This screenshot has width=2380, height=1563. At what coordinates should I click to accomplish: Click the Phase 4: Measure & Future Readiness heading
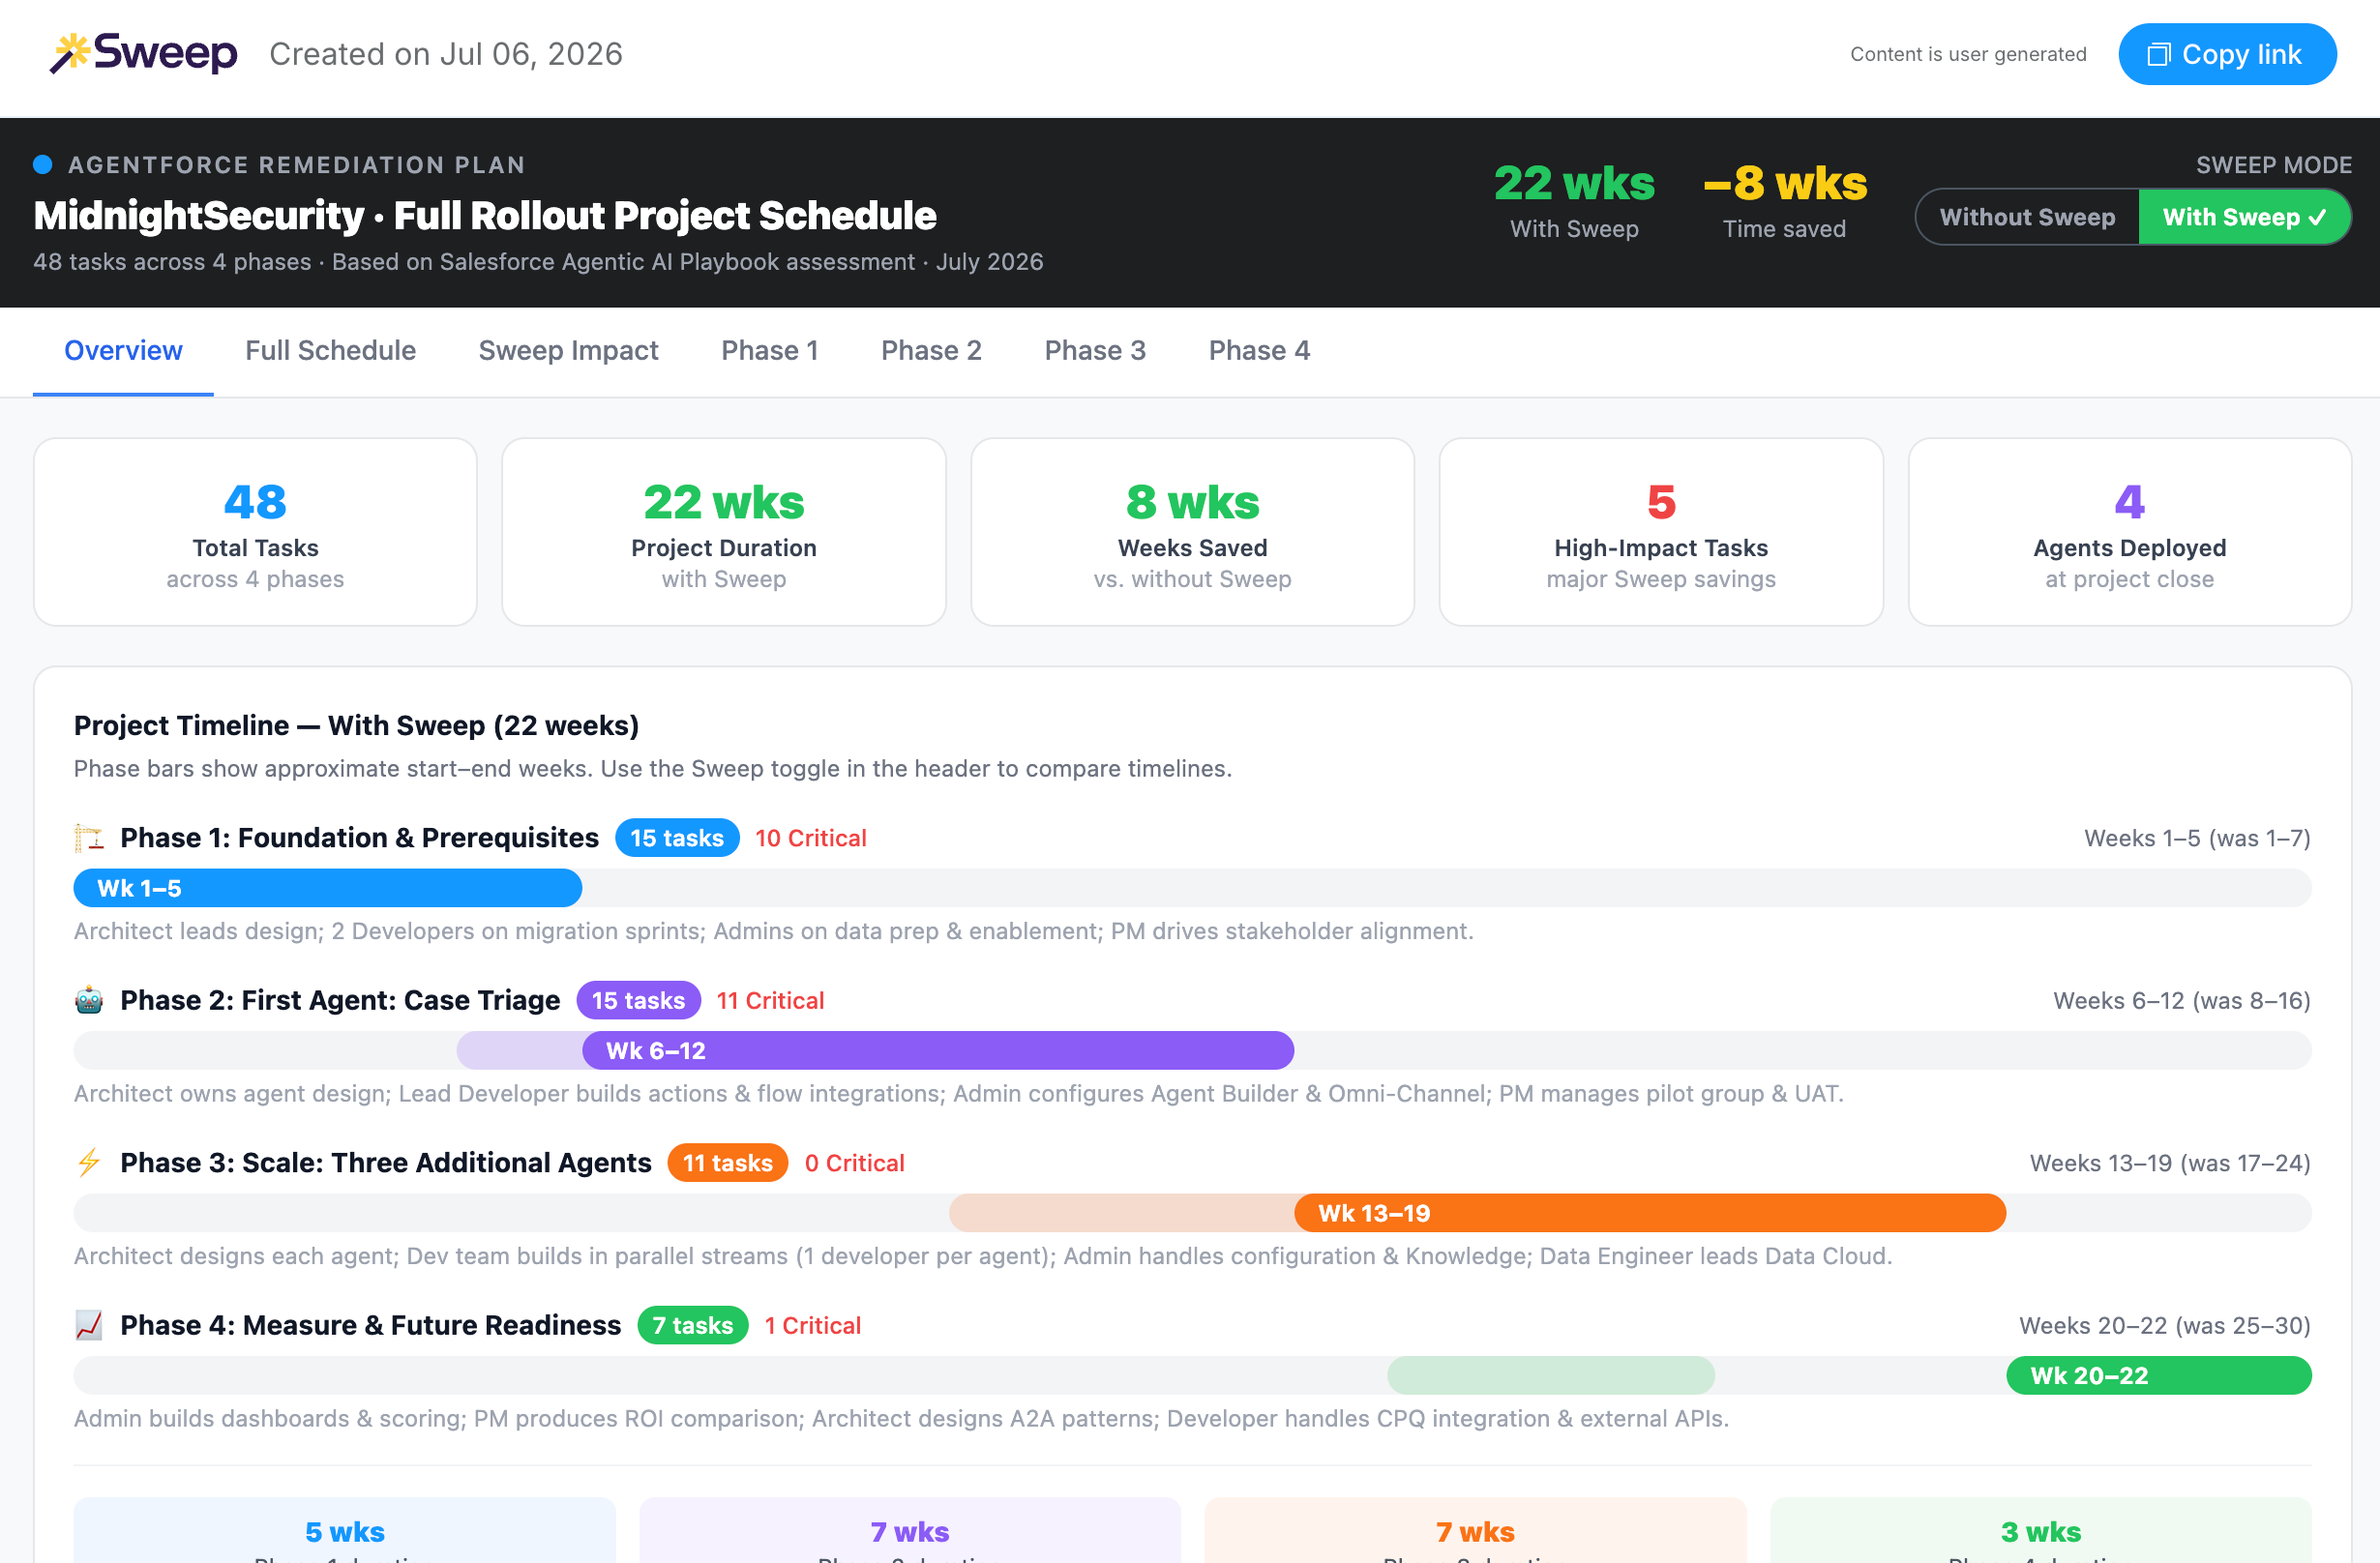371,1325
